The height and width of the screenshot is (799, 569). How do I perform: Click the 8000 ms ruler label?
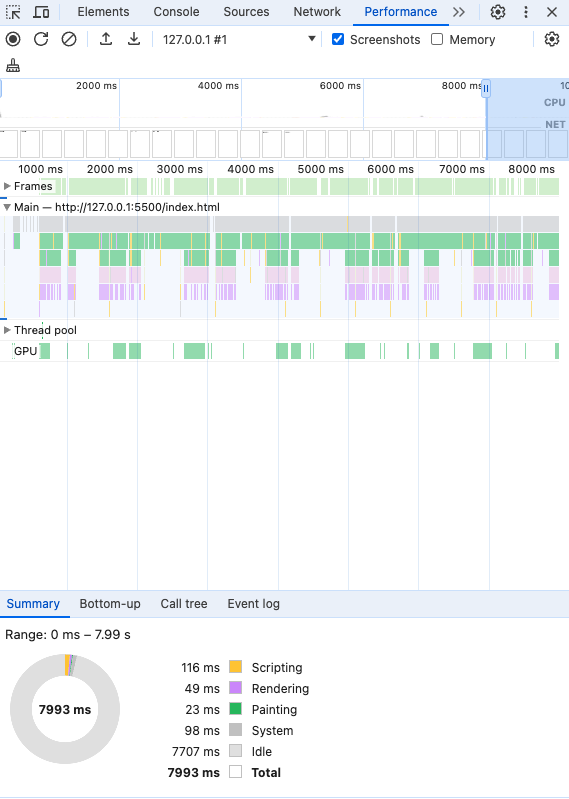531,169
